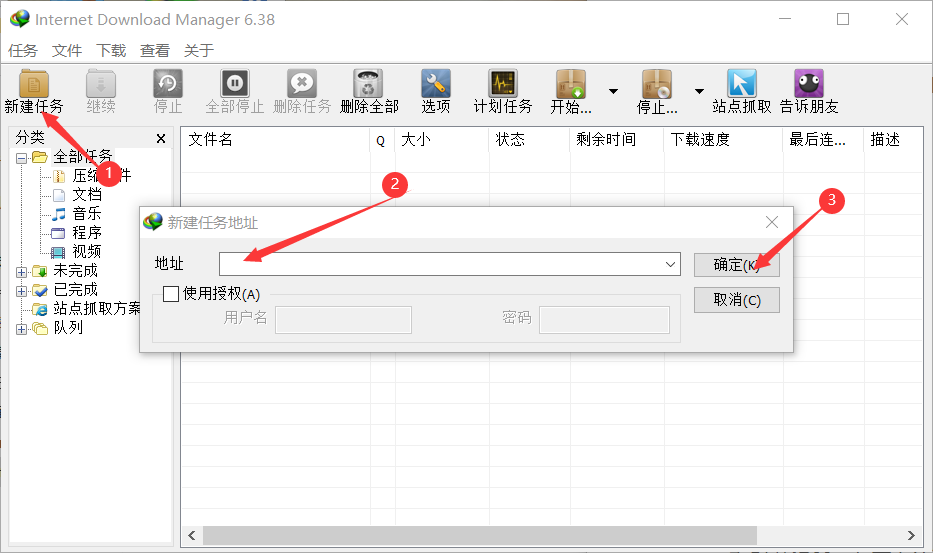
Task: Open the 查看 menu
Action: pos(155,51)
